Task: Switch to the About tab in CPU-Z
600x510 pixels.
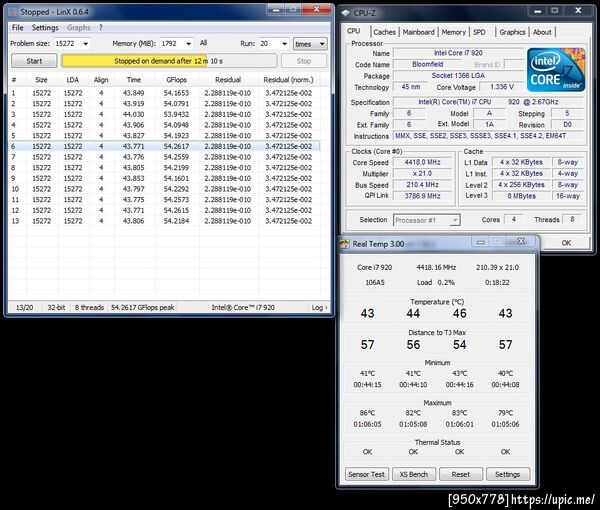Action: tap(542, 32)
